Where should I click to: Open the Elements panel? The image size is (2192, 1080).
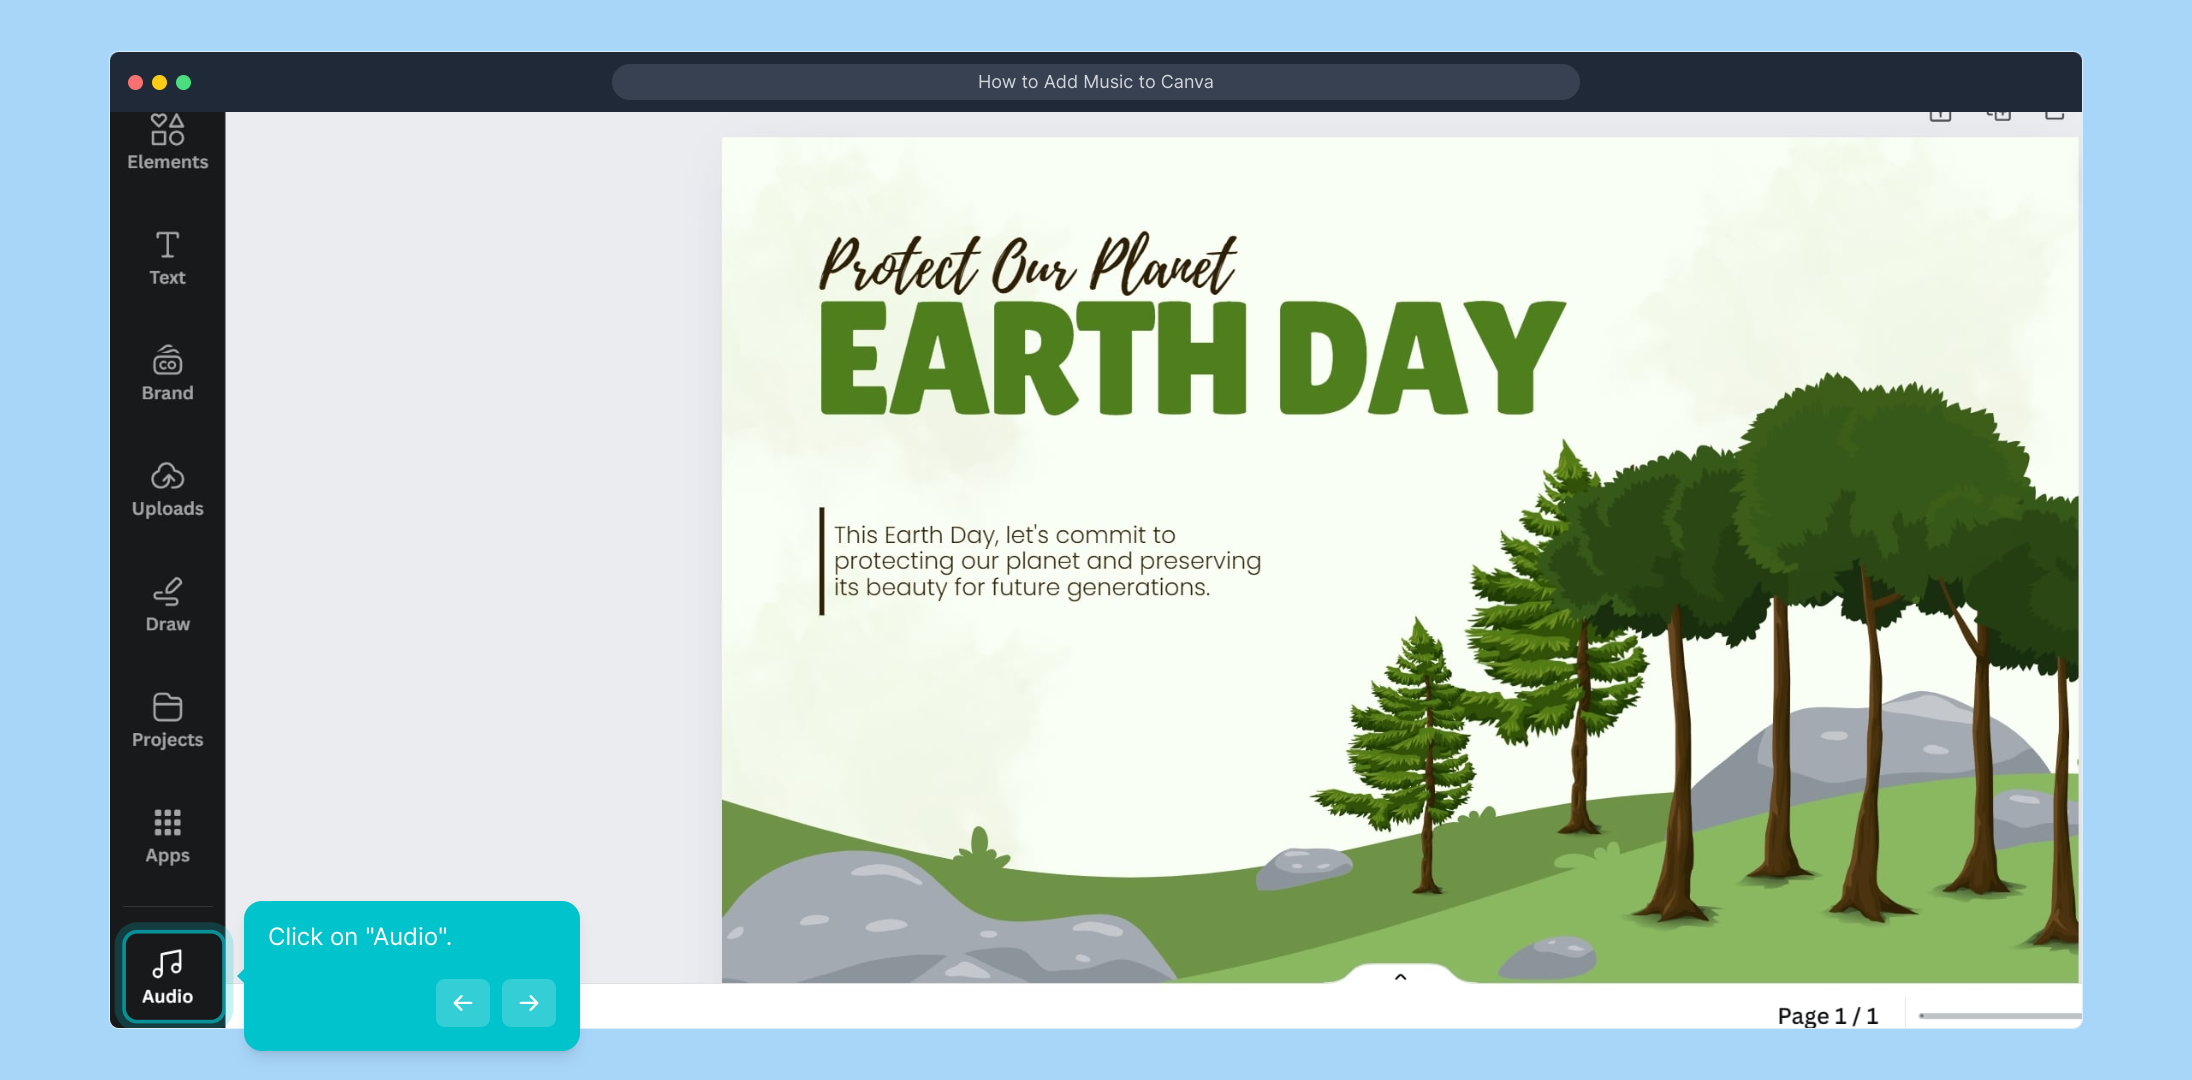pyautogui.click(x=167, y=143)
